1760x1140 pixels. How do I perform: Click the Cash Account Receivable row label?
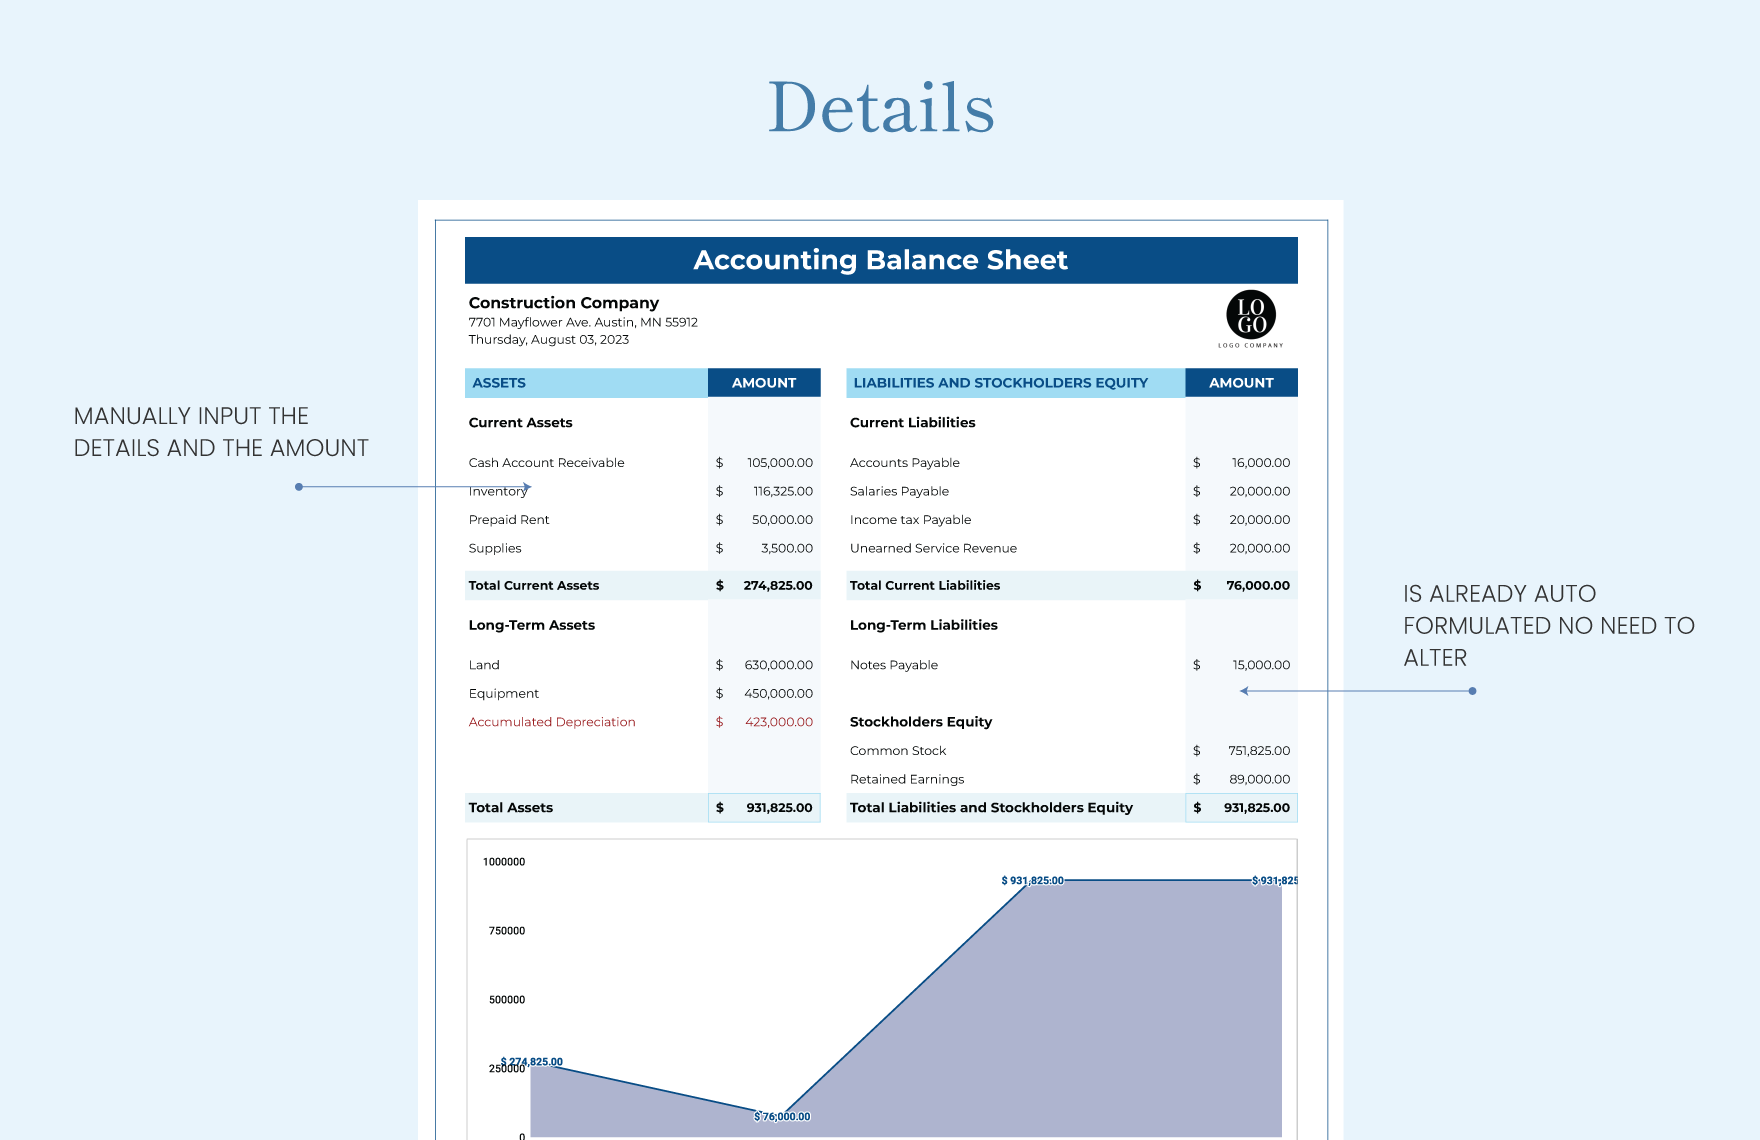(x=547, y=463)
